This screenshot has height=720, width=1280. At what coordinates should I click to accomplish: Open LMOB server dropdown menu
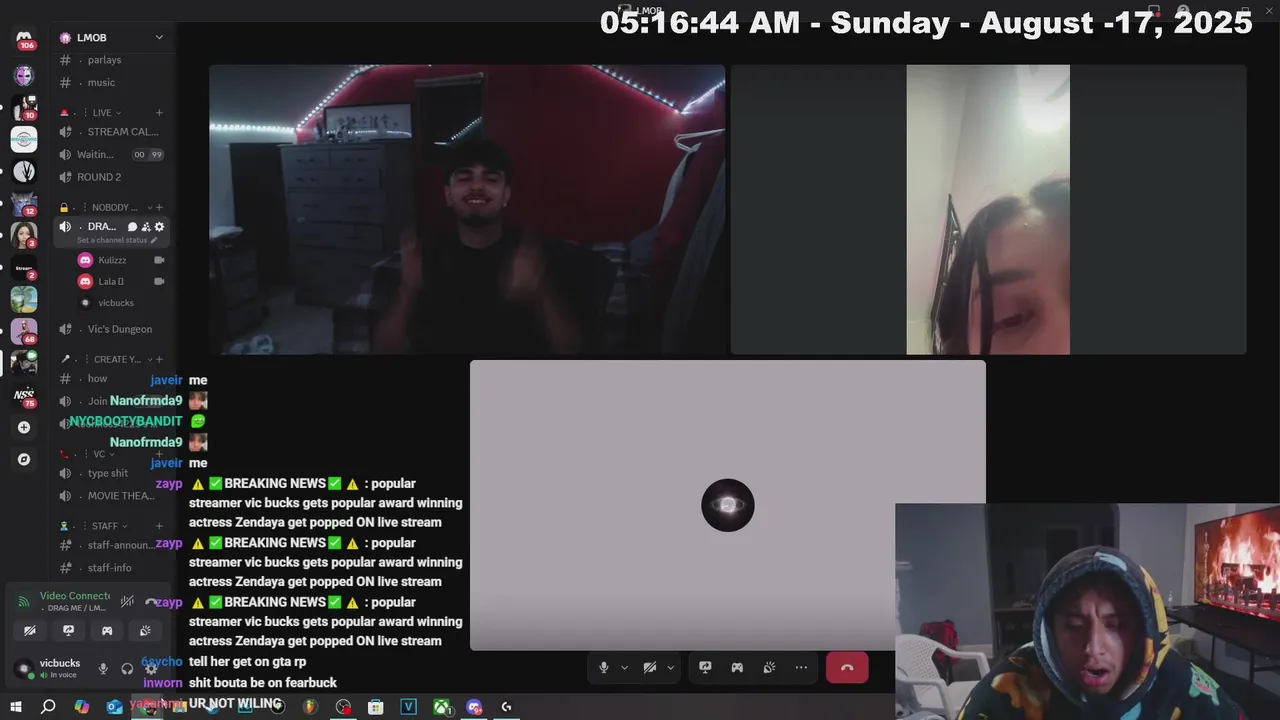tap(159, 37)
